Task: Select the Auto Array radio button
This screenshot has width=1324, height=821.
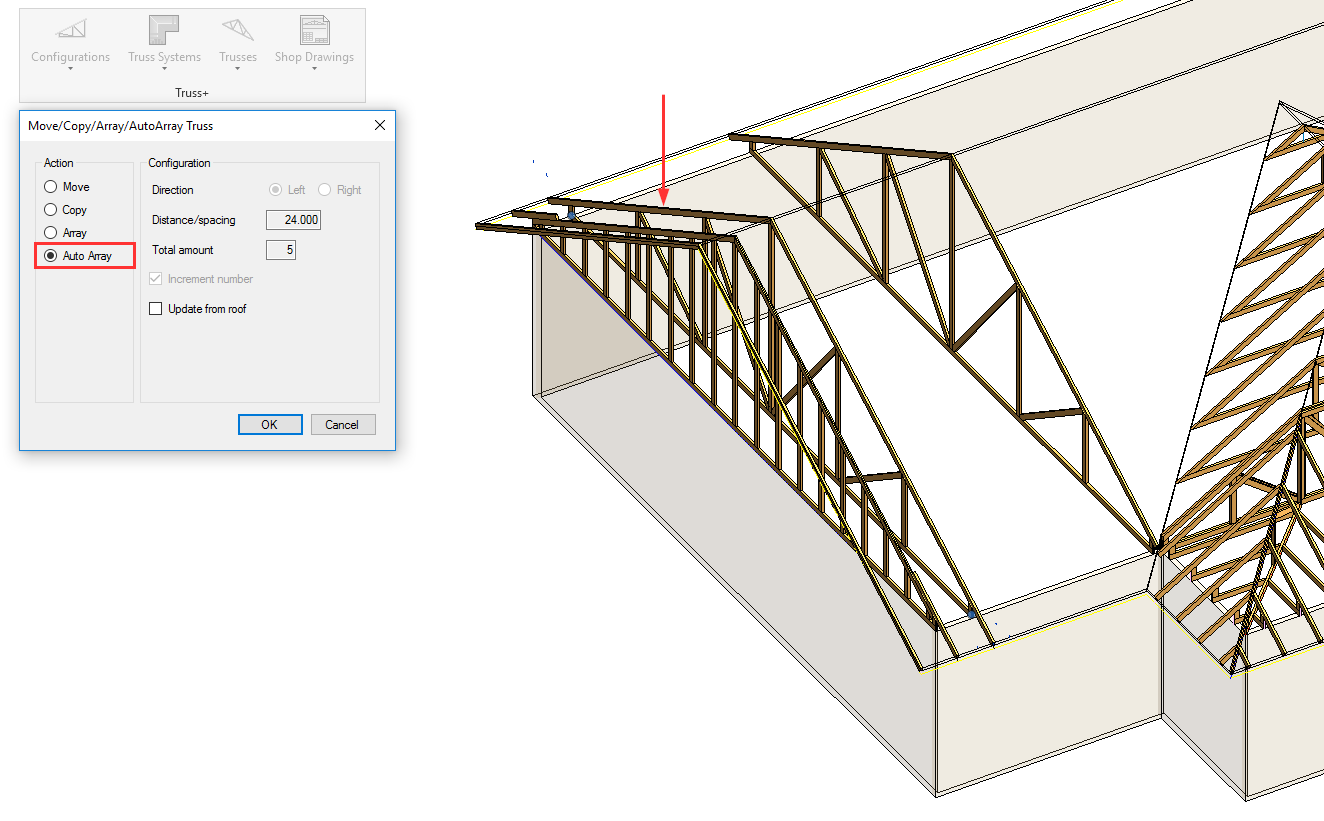Action: (x=50, y=256)
